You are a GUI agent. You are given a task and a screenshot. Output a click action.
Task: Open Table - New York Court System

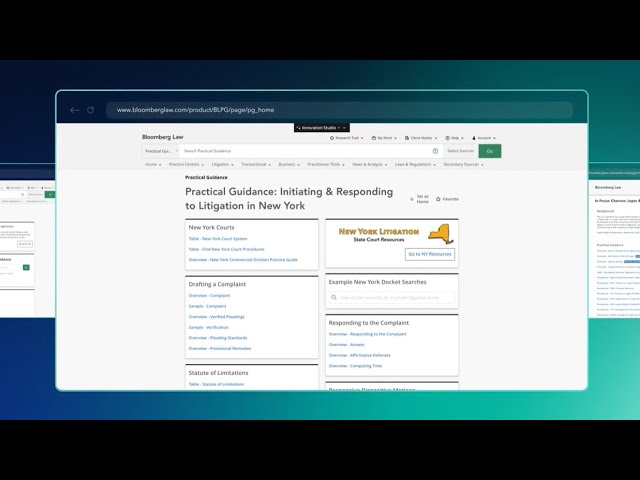(218, 239)
